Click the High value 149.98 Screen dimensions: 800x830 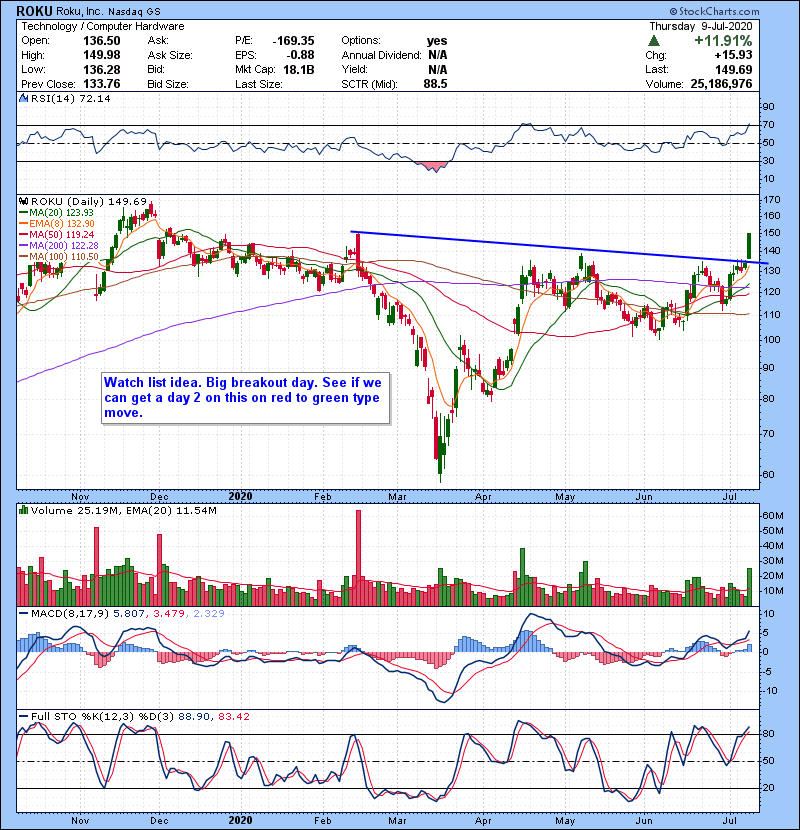(102, 55)
